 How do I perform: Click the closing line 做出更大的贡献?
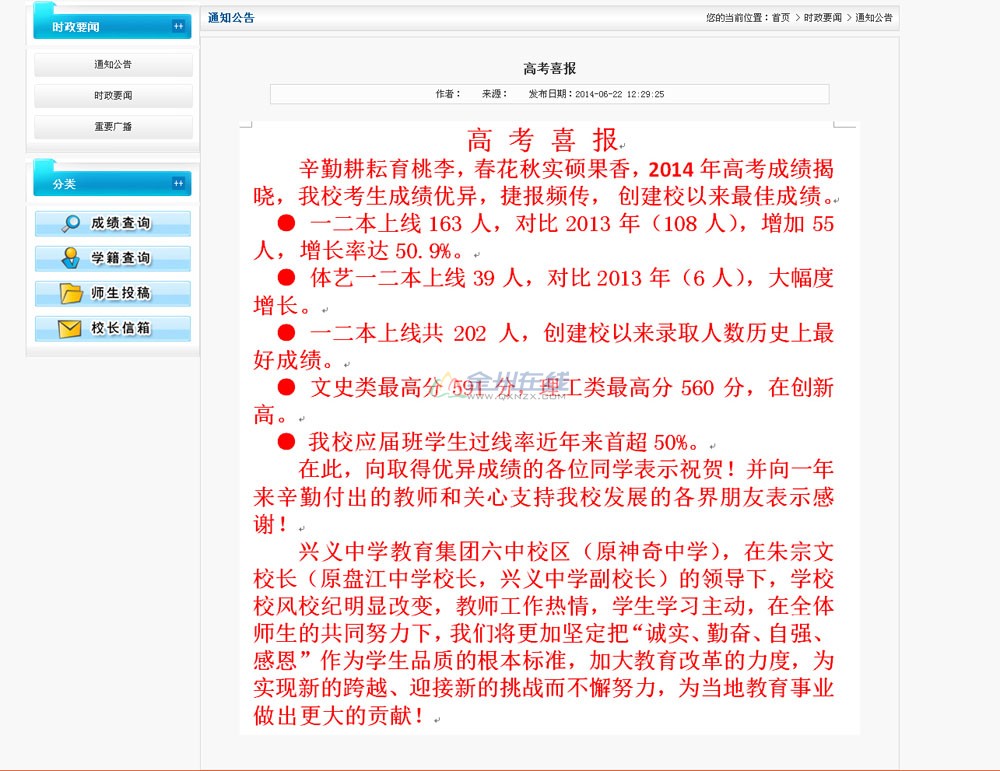tap(338, 716)
